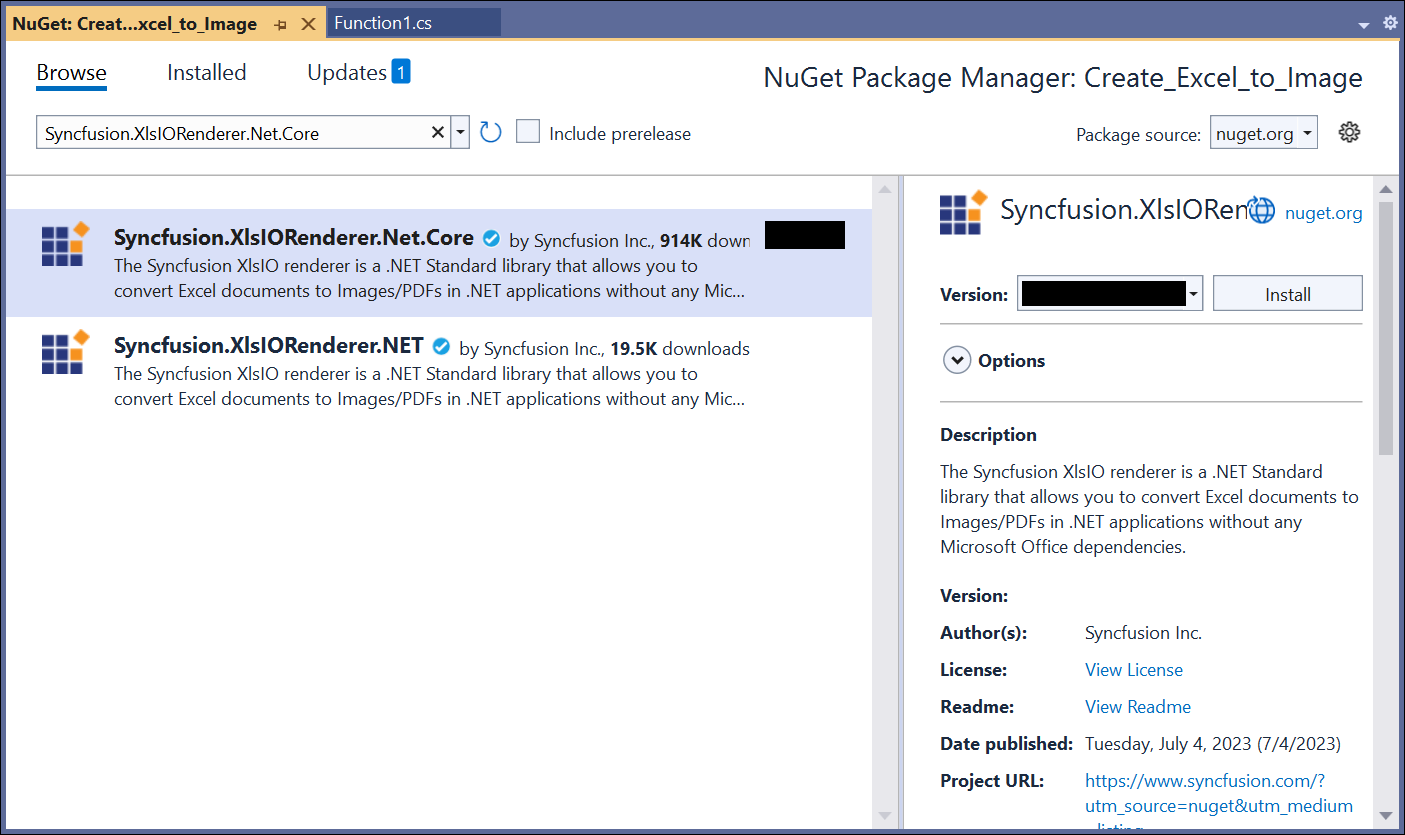This screenshot has height=835, width=1405.
Task: Pin the NuGet tab with pin icon
Action: pyautogui.click(x=281, y=24)
